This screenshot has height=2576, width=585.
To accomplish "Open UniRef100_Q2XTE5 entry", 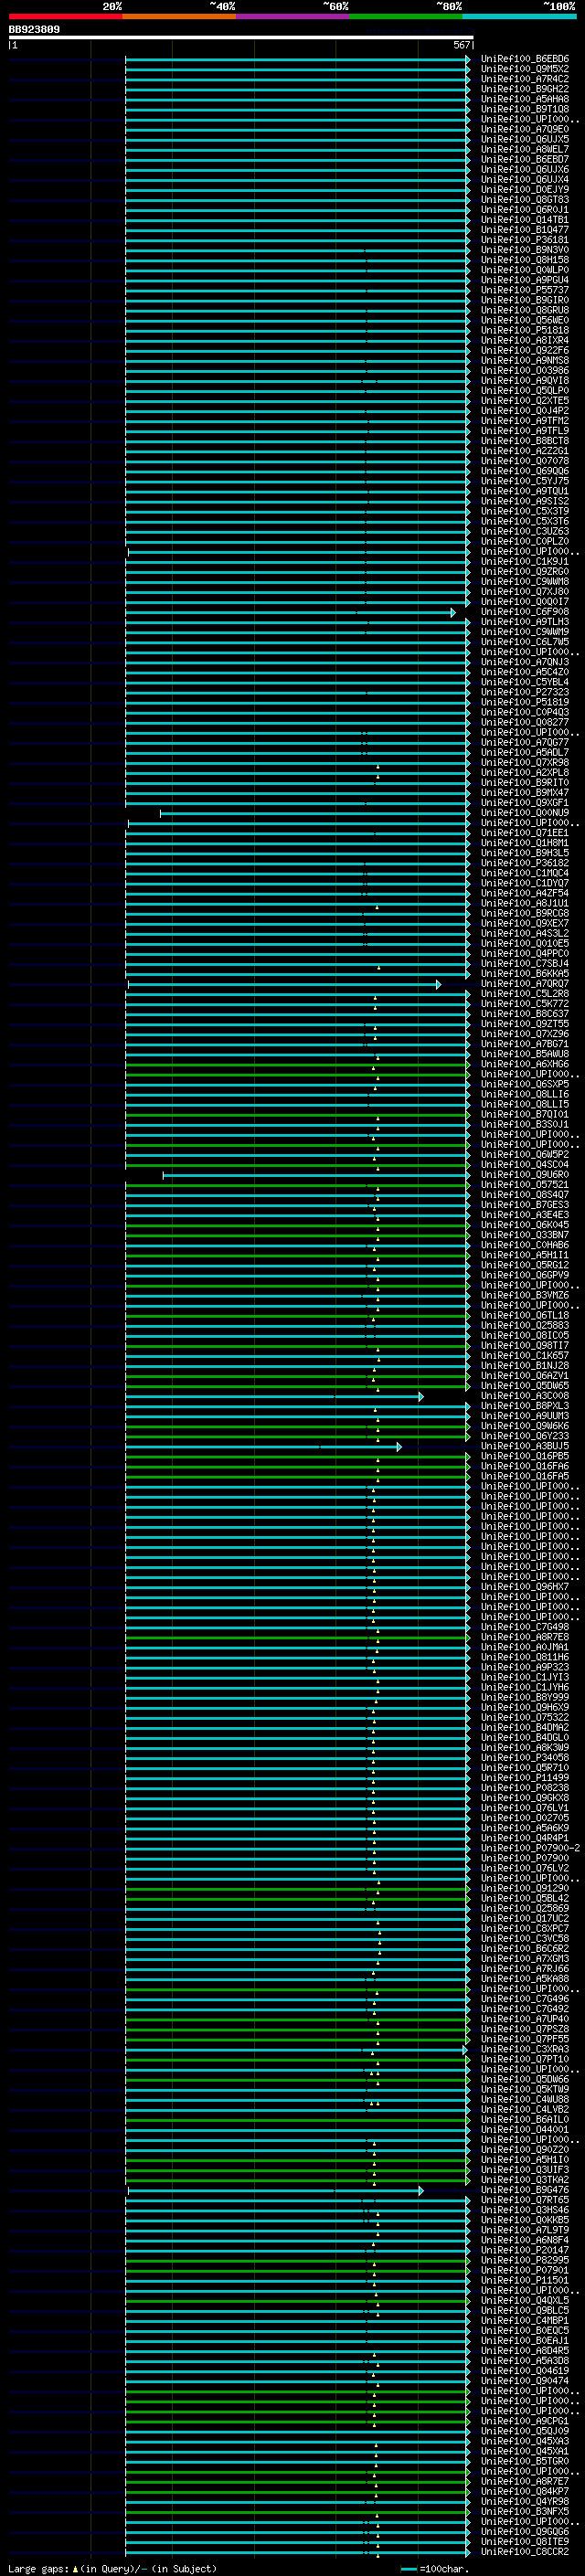I will point(525,401).
